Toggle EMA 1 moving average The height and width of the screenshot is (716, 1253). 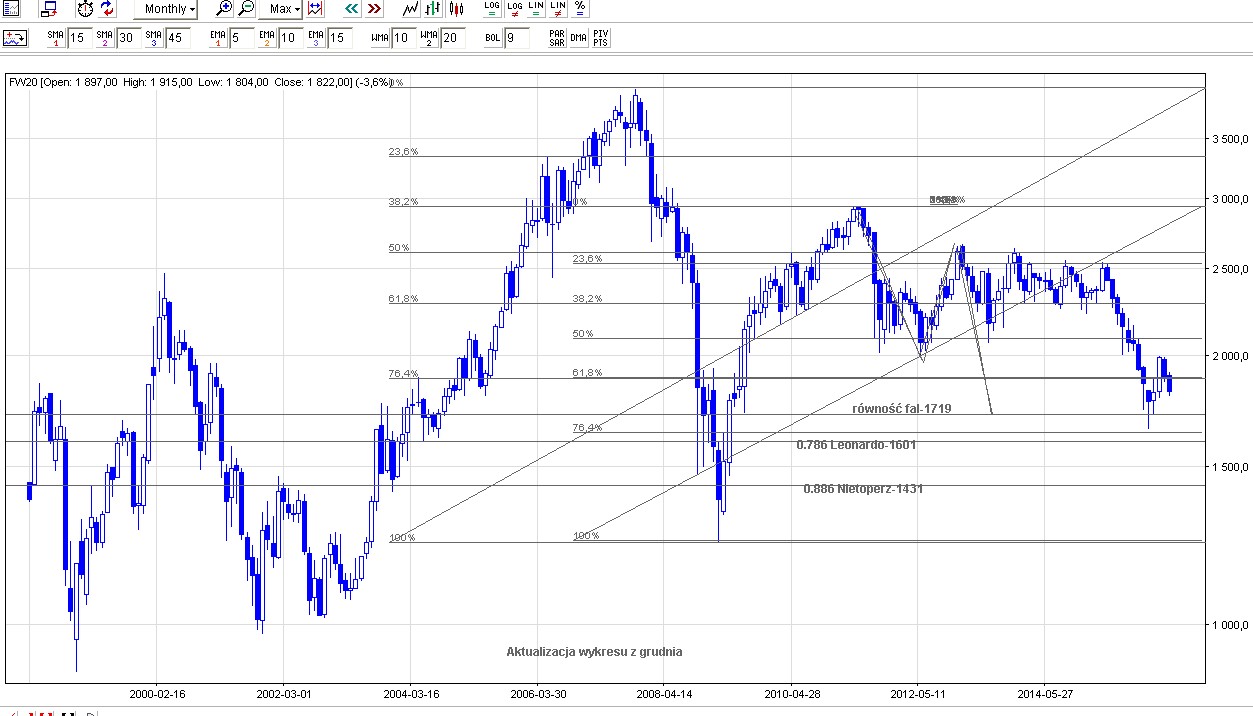point(217,38)
